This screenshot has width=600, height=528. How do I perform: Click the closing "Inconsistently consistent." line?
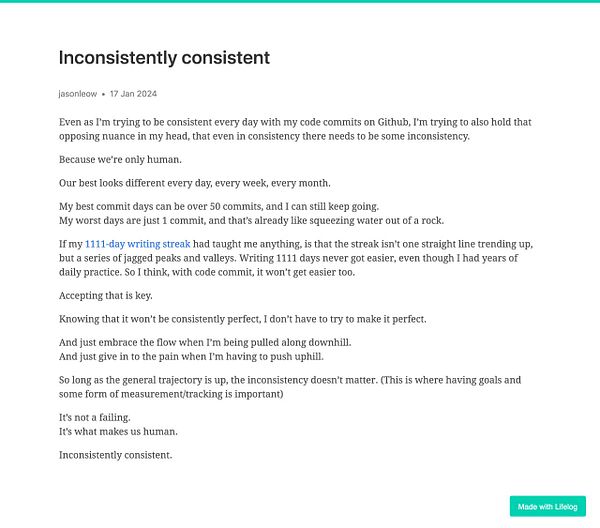click(116, 455)
